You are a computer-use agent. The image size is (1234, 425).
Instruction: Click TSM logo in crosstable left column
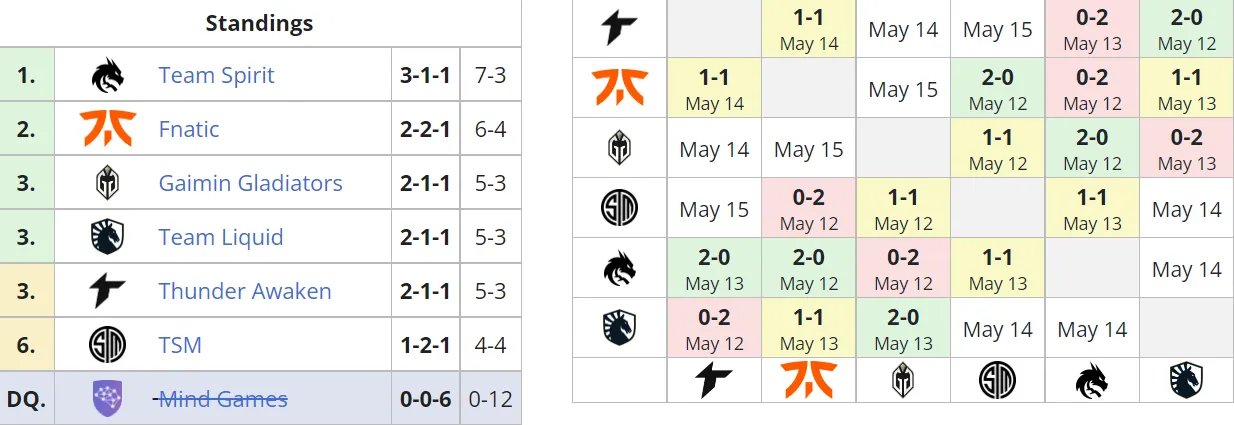point(619,208)
